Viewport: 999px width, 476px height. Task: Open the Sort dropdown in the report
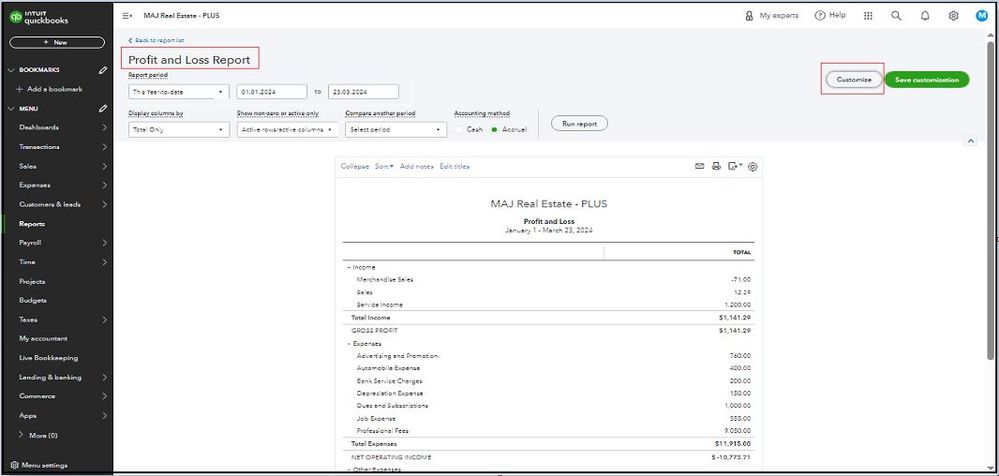coord(384,166)
